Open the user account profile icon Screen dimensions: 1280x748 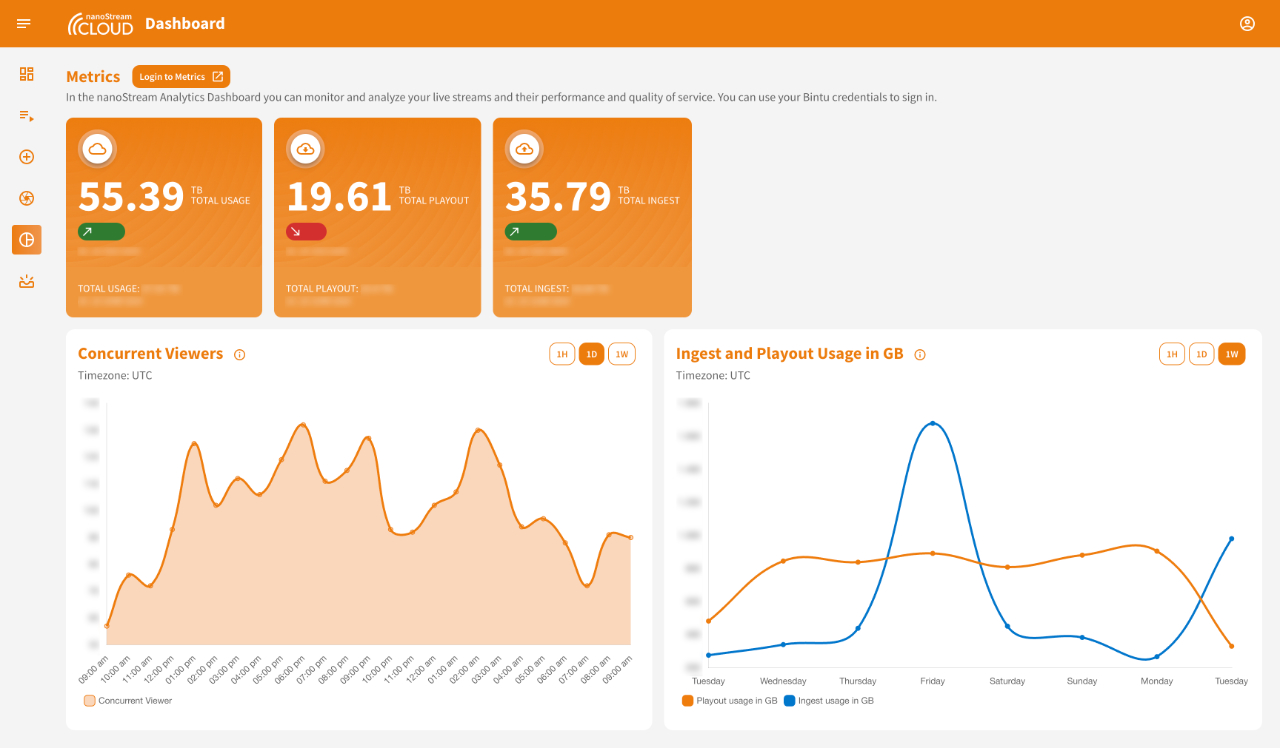point(1247,23)
